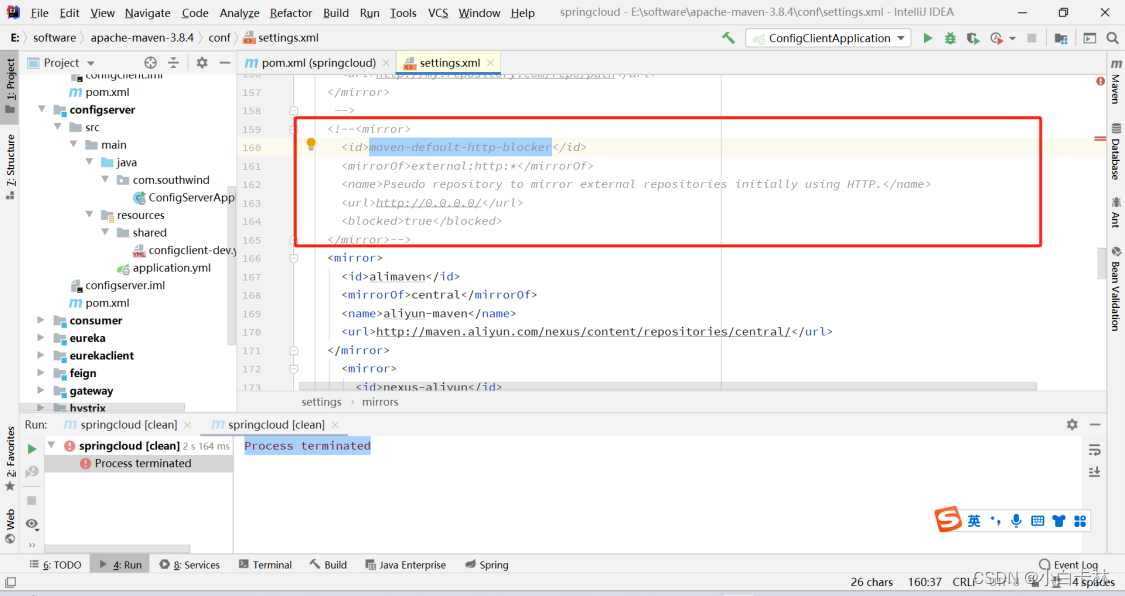Open the Spring tool window button

pyautogui.click(x=486, y=564)
